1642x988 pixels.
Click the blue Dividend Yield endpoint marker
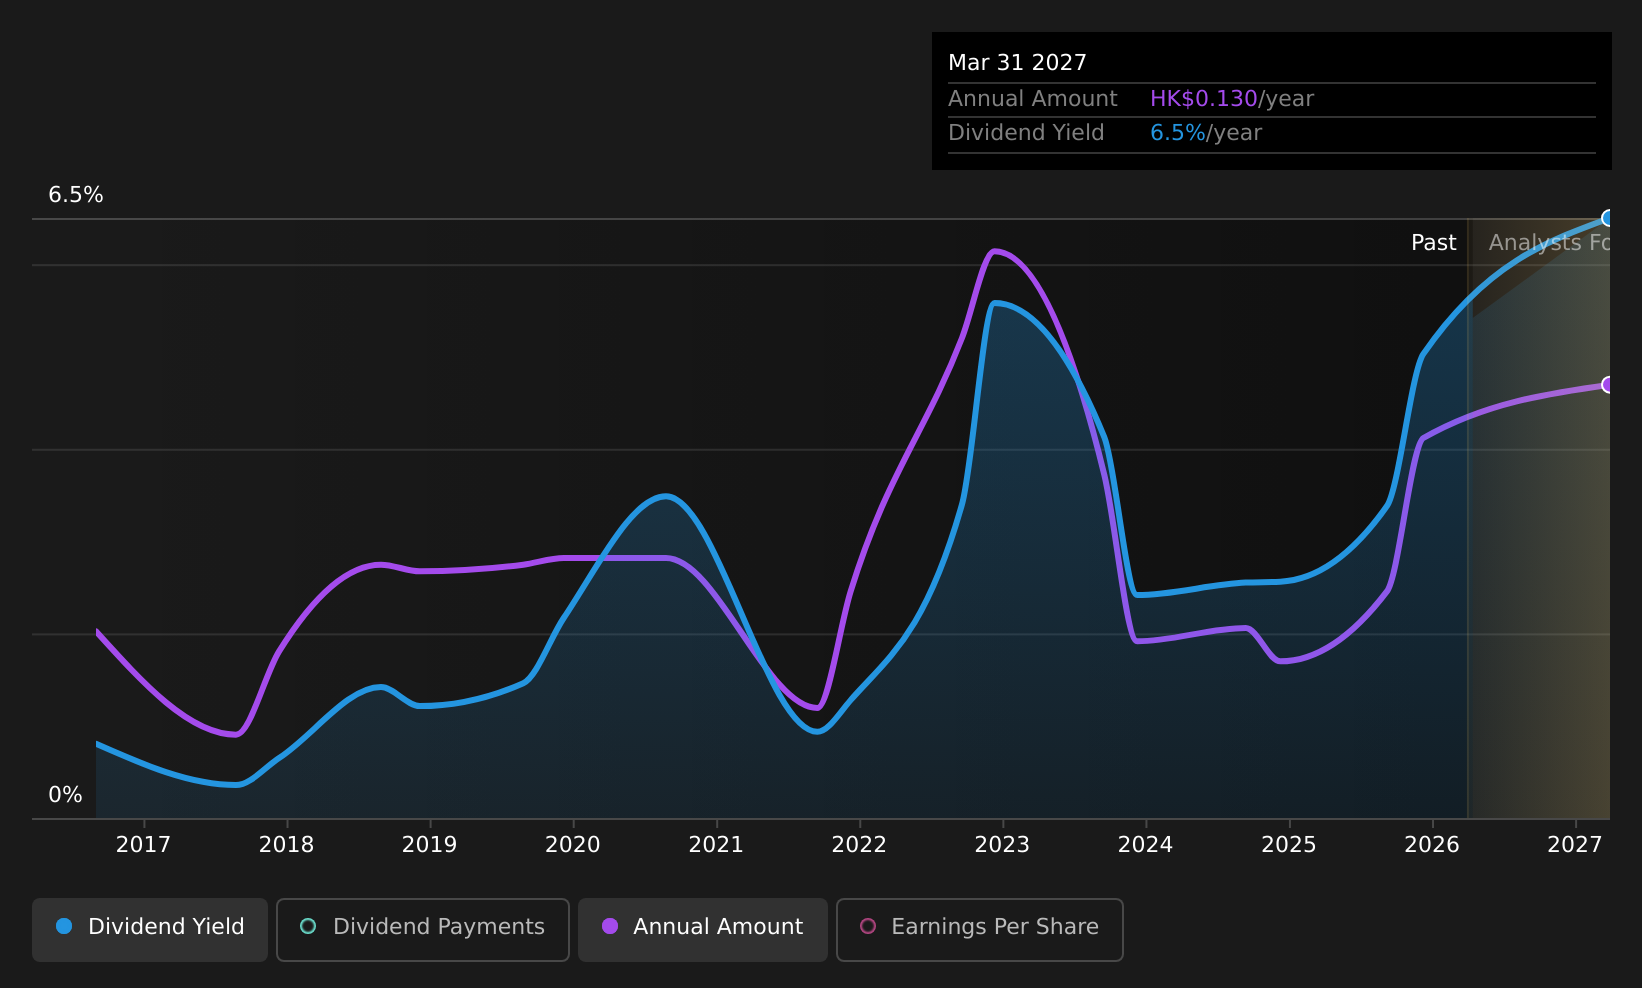tap(1608, 218)
